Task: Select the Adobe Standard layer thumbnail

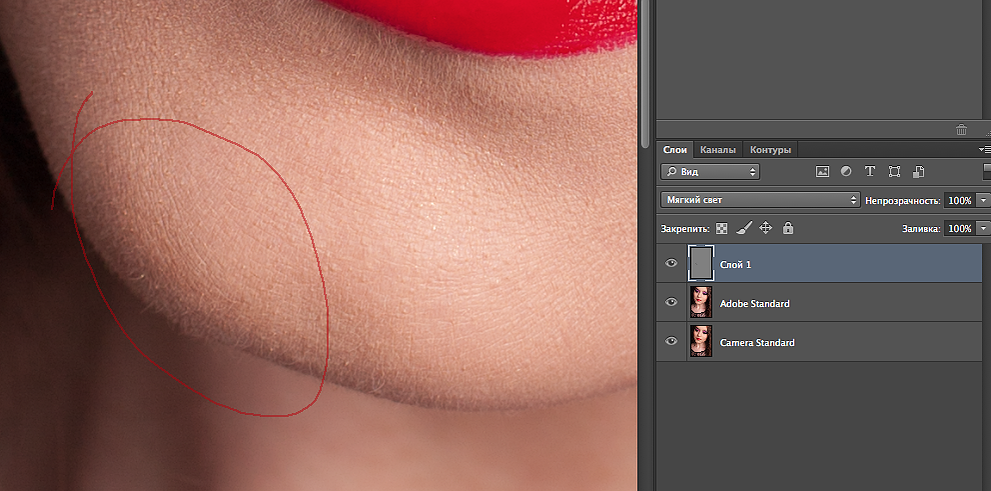Action: pos(701,302)
